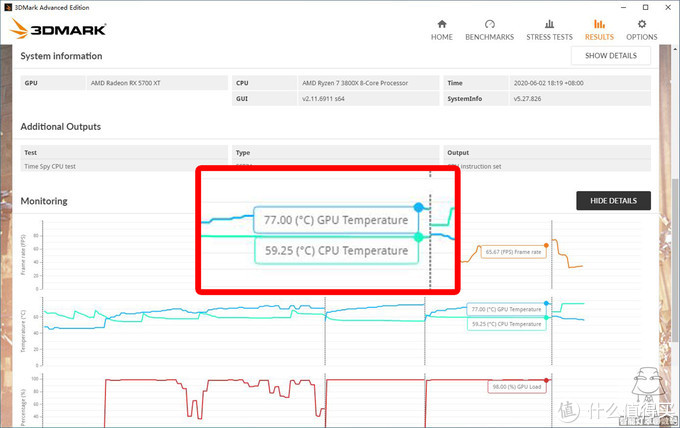Image resolution: width=680 pixels, height=428 pixels.
Task: Click SHOW DETAILS for System information
Action: [x=611, y=56]
